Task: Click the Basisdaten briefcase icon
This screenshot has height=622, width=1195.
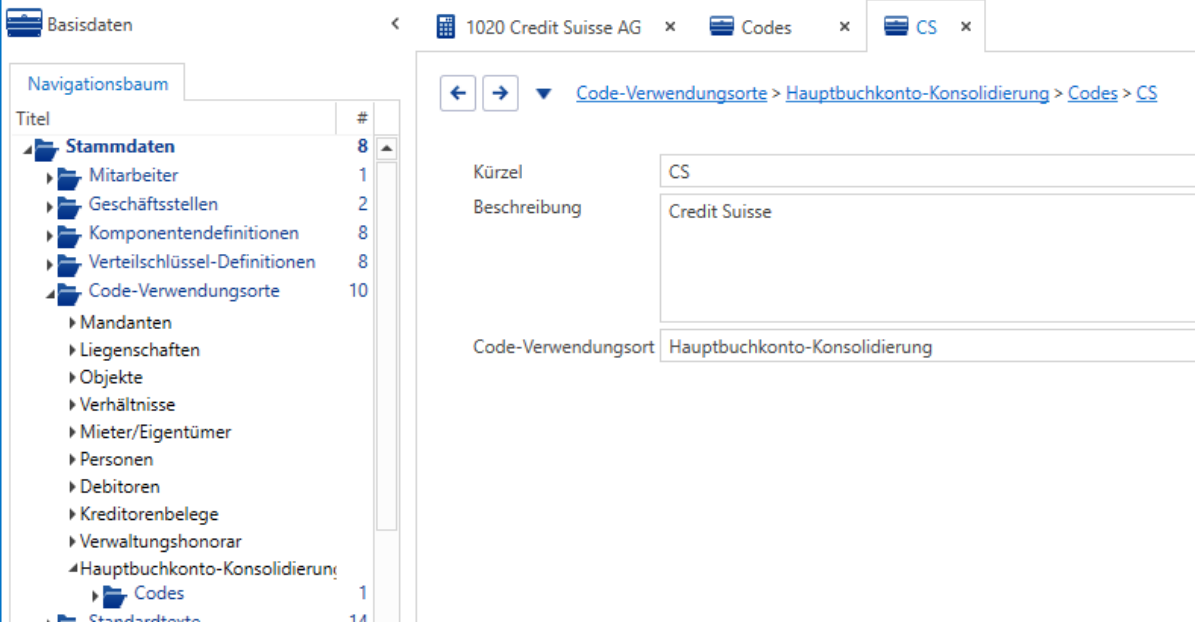Action: click(24, 24)
